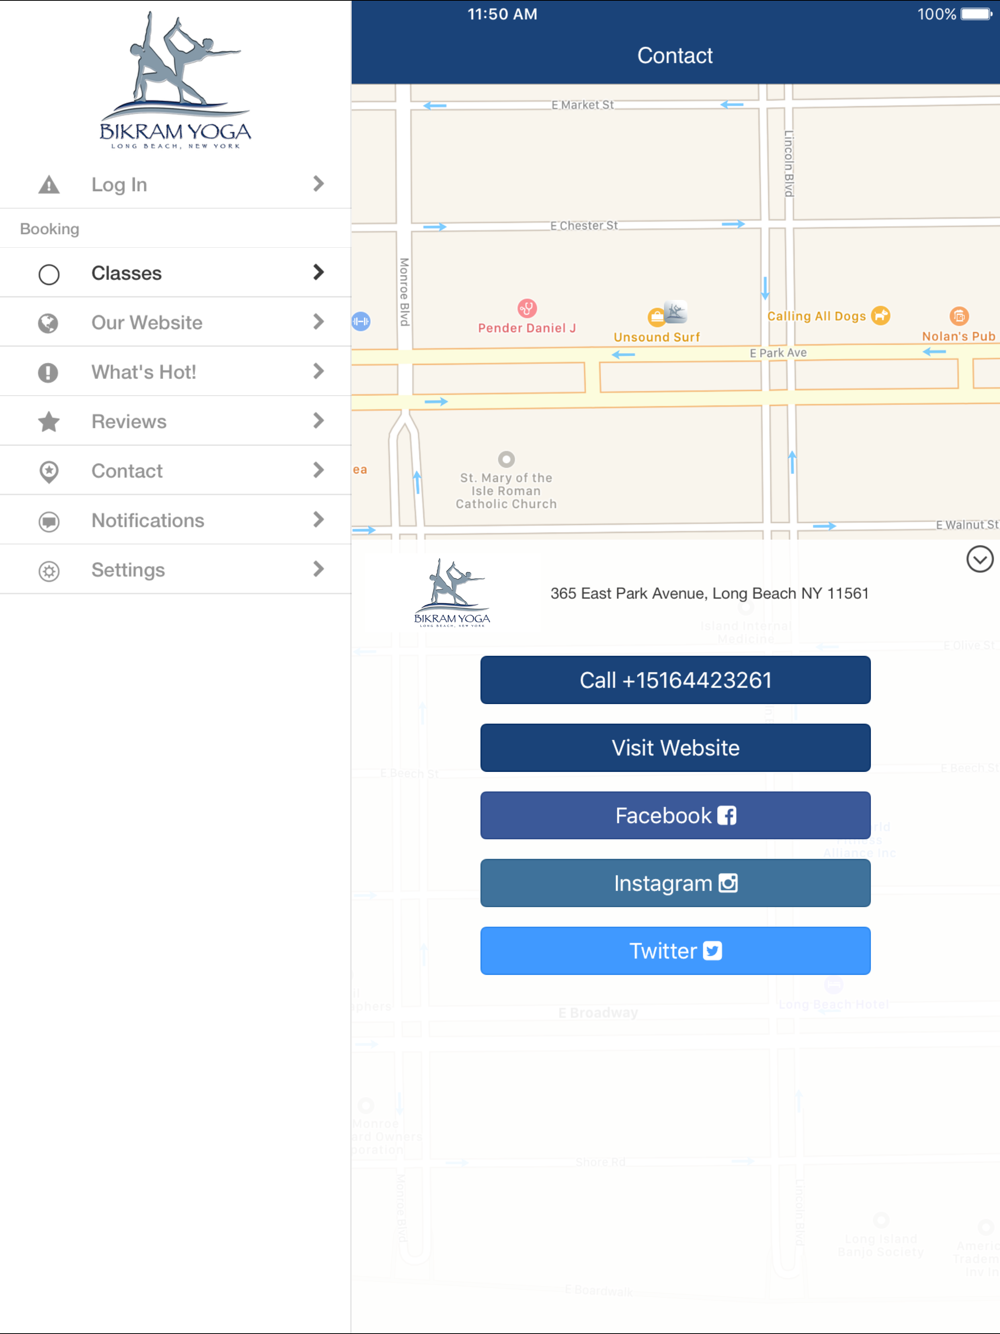1000x1334 pixels.
Task: Collapse the contact panel with circled chevron
Action: click(x=980, y=559)
